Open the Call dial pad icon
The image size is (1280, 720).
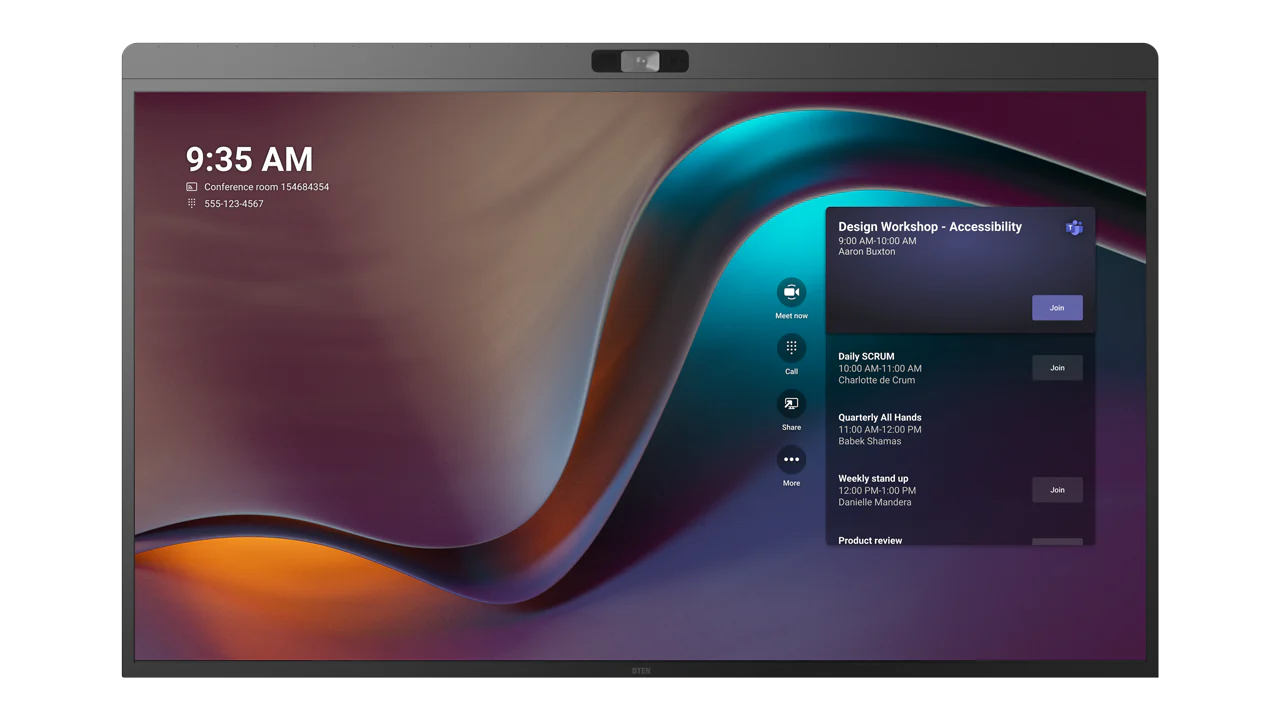pos(791,348)
